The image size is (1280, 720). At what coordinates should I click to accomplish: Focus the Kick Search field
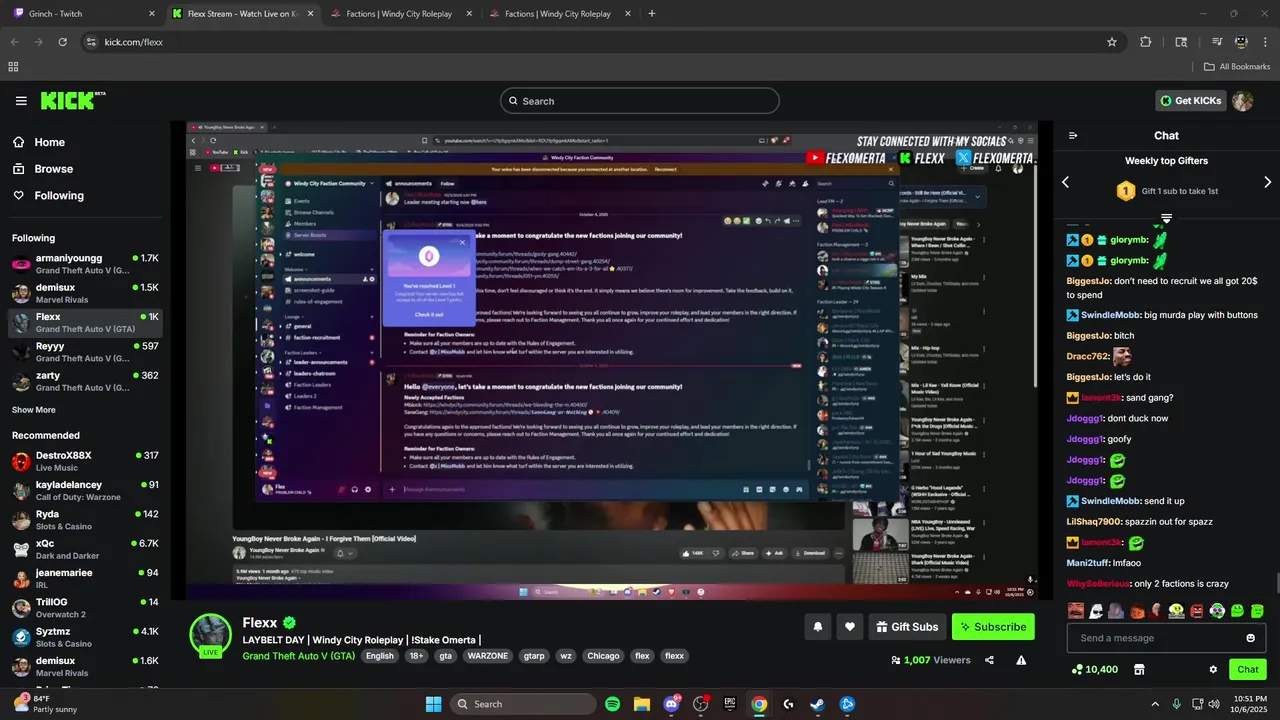tap(640, 101)
